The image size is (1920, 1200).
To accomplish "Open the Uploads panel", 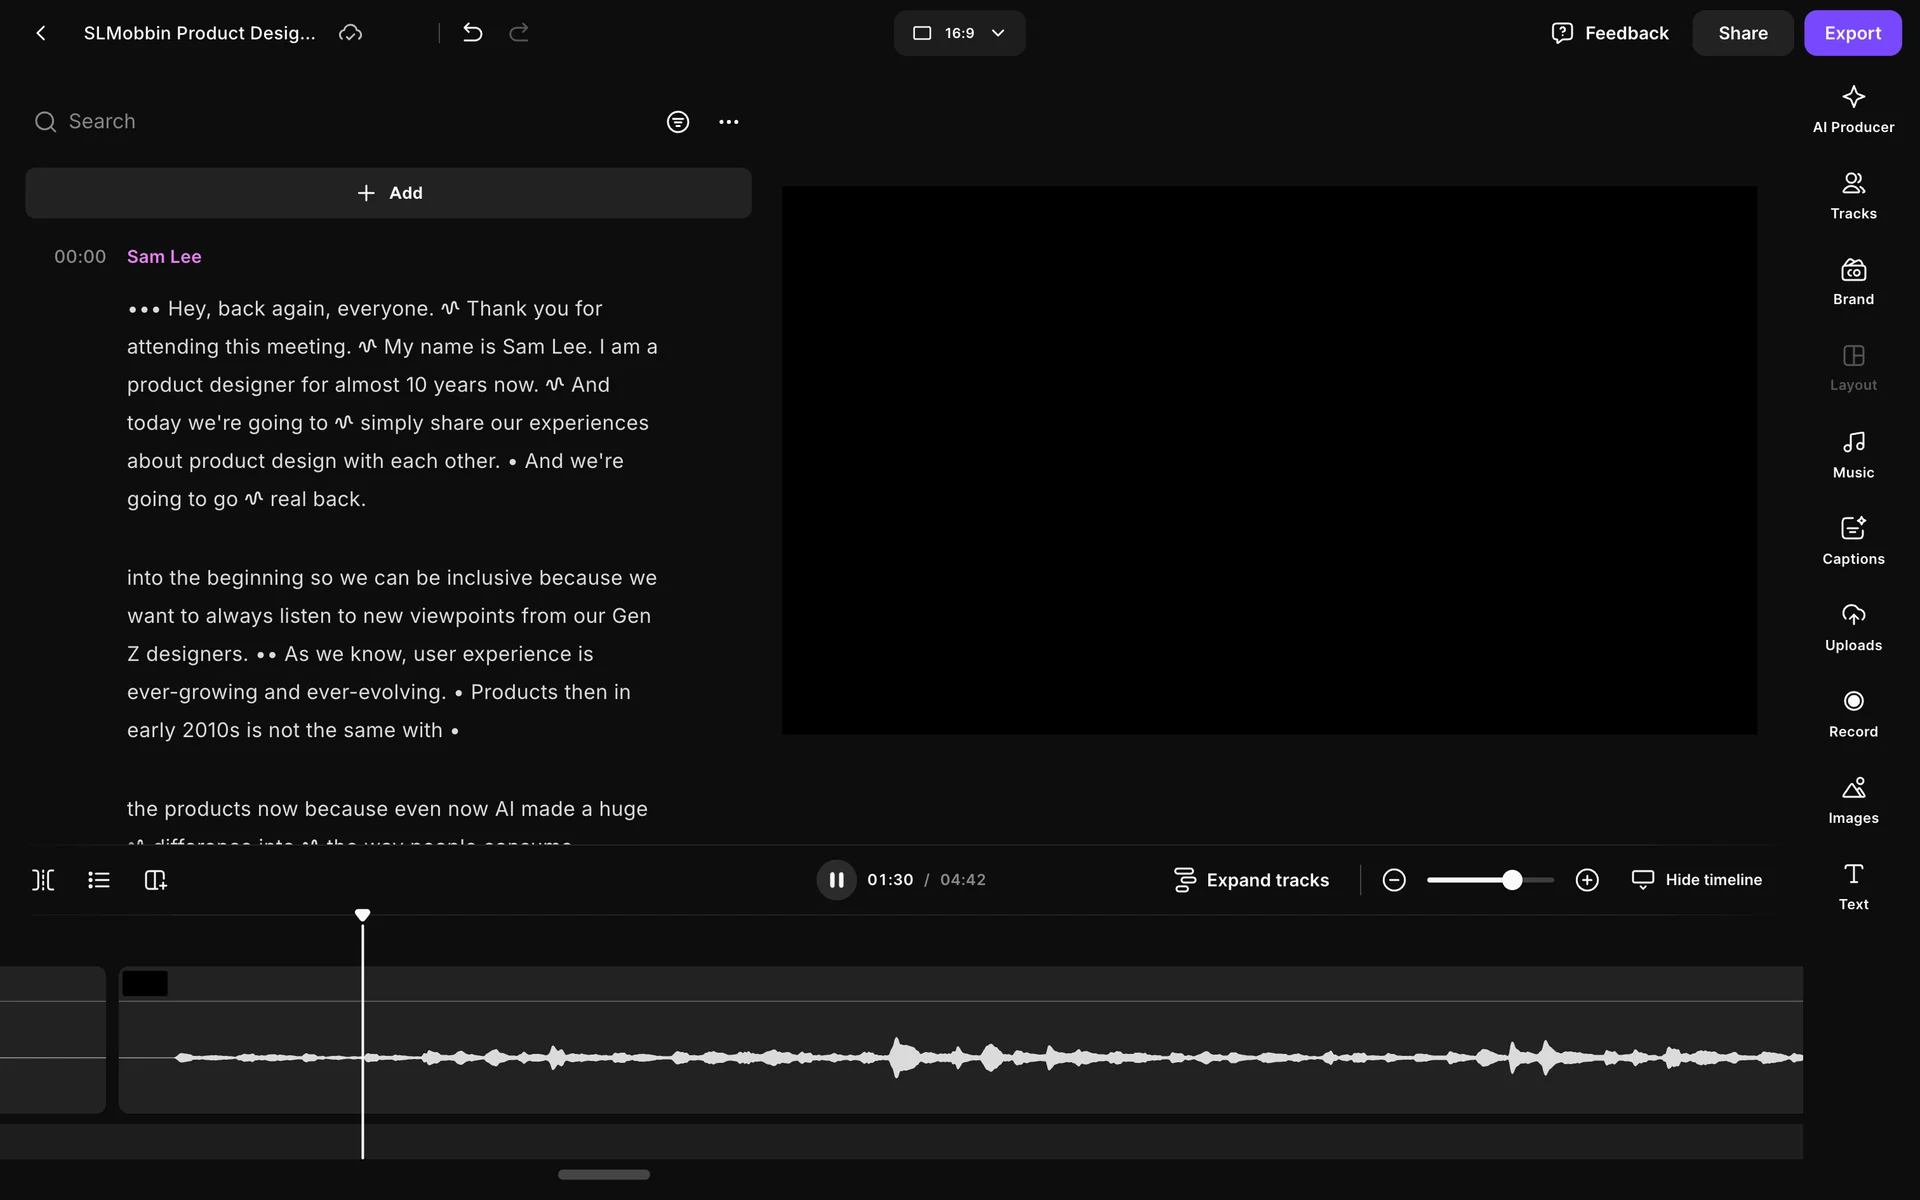I will click(1852, 627).
